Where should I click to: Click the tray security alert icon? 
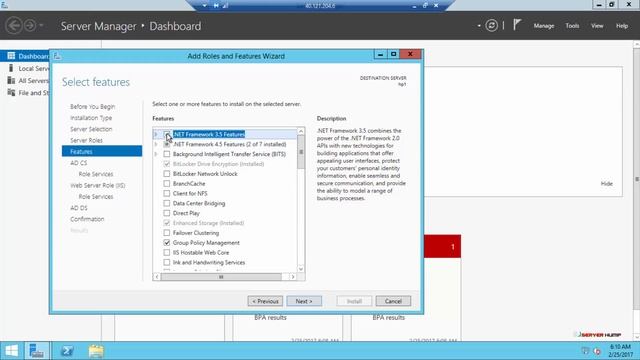[597, 351]
